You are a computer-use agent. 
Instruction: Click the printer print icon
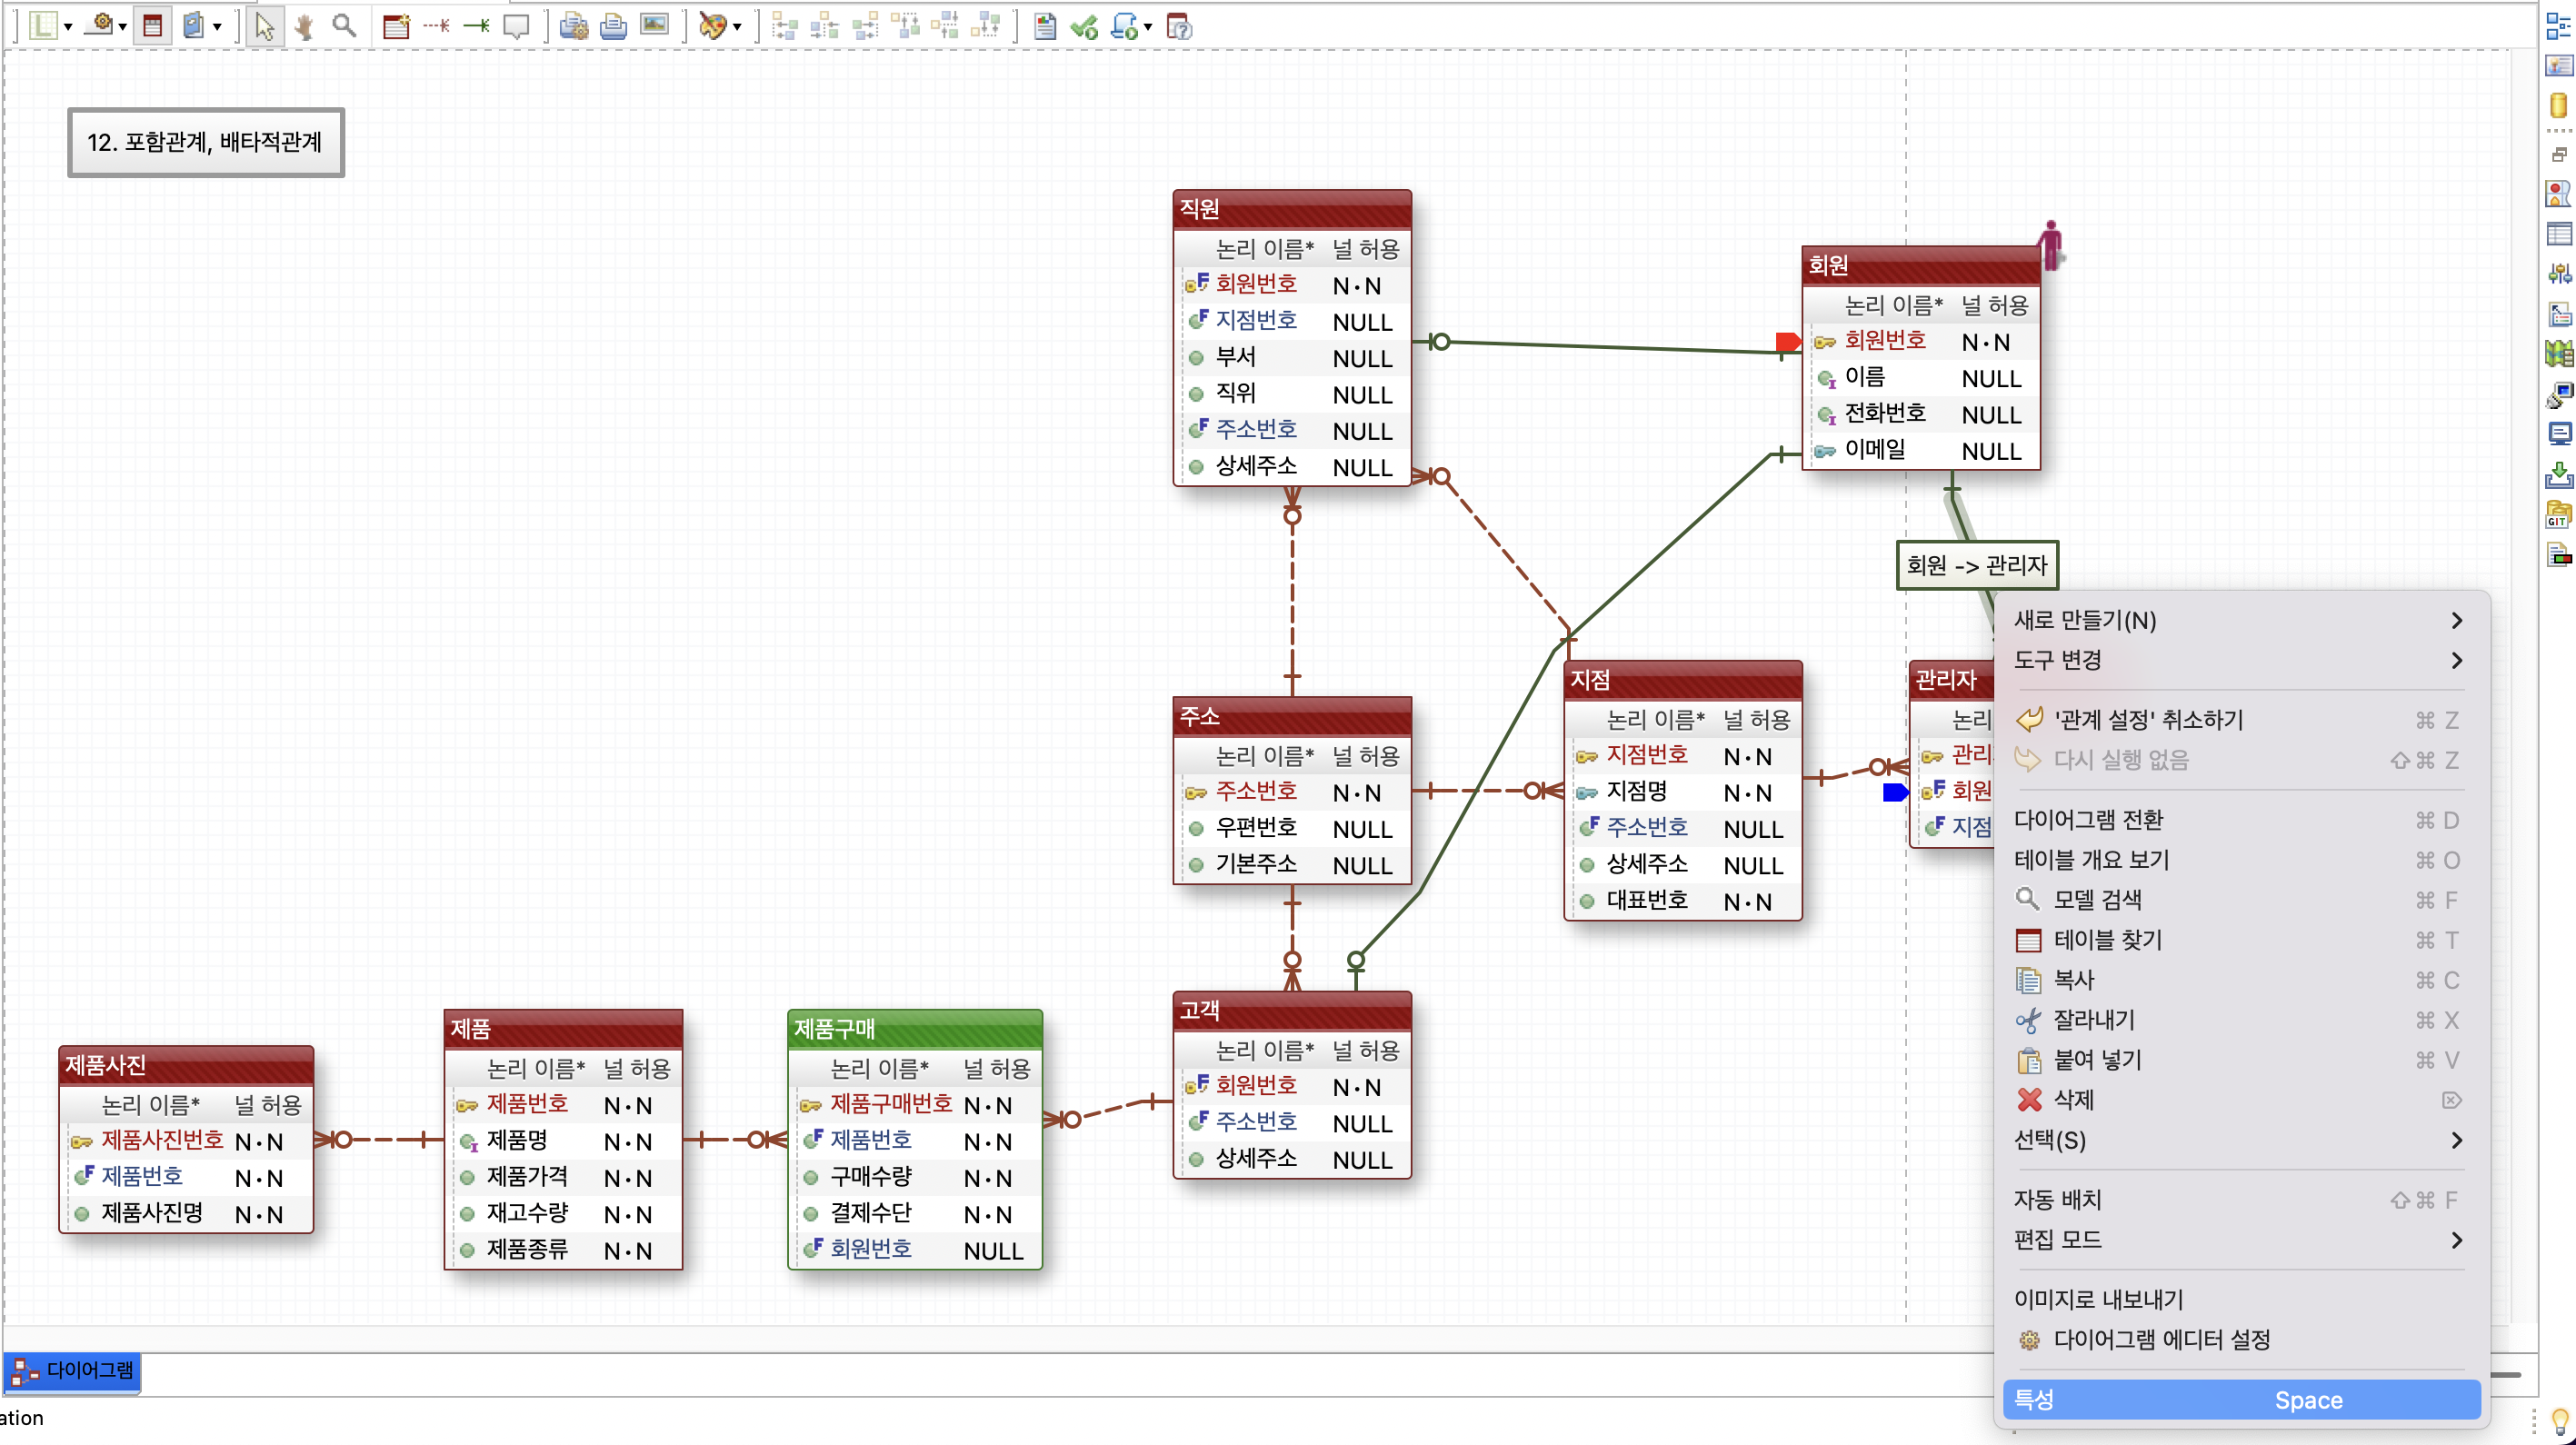point(613,27)
